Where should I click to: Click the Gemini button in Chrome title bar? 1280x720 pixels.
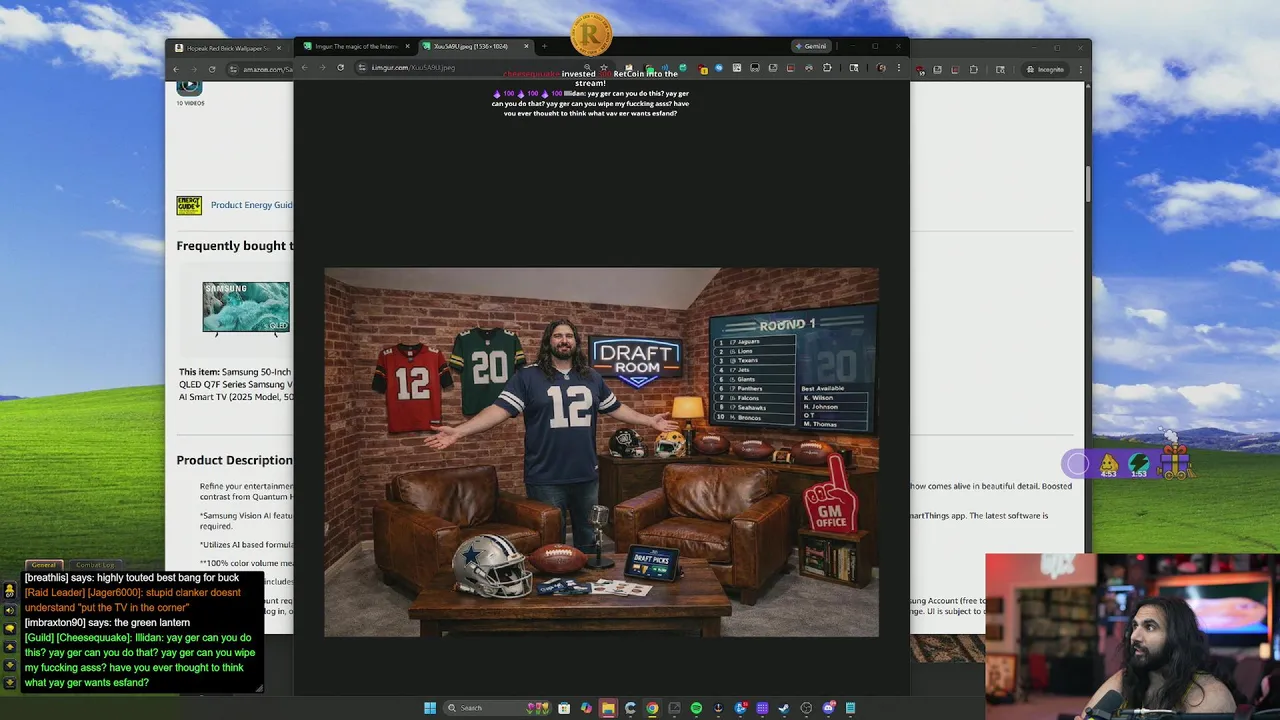point(811,46)
